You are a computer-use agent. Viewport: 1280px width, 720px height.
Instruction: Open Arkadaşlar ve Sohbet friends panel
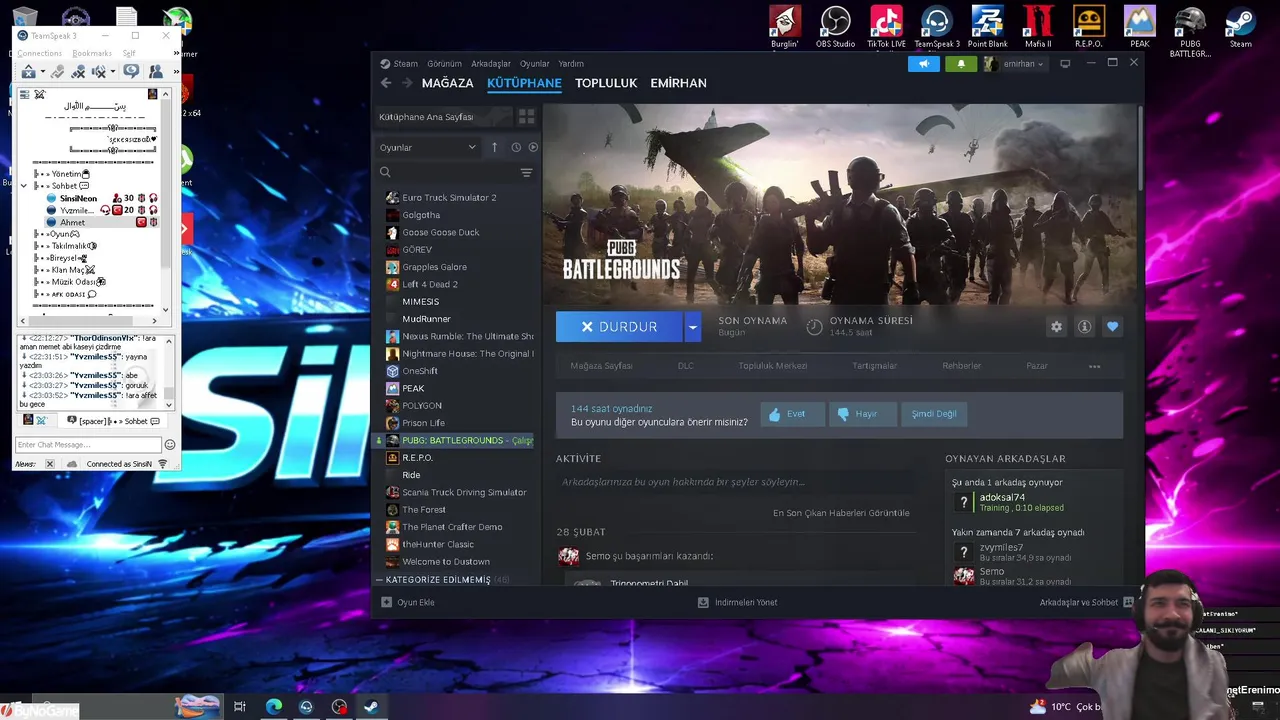(x=1086, y=603)
